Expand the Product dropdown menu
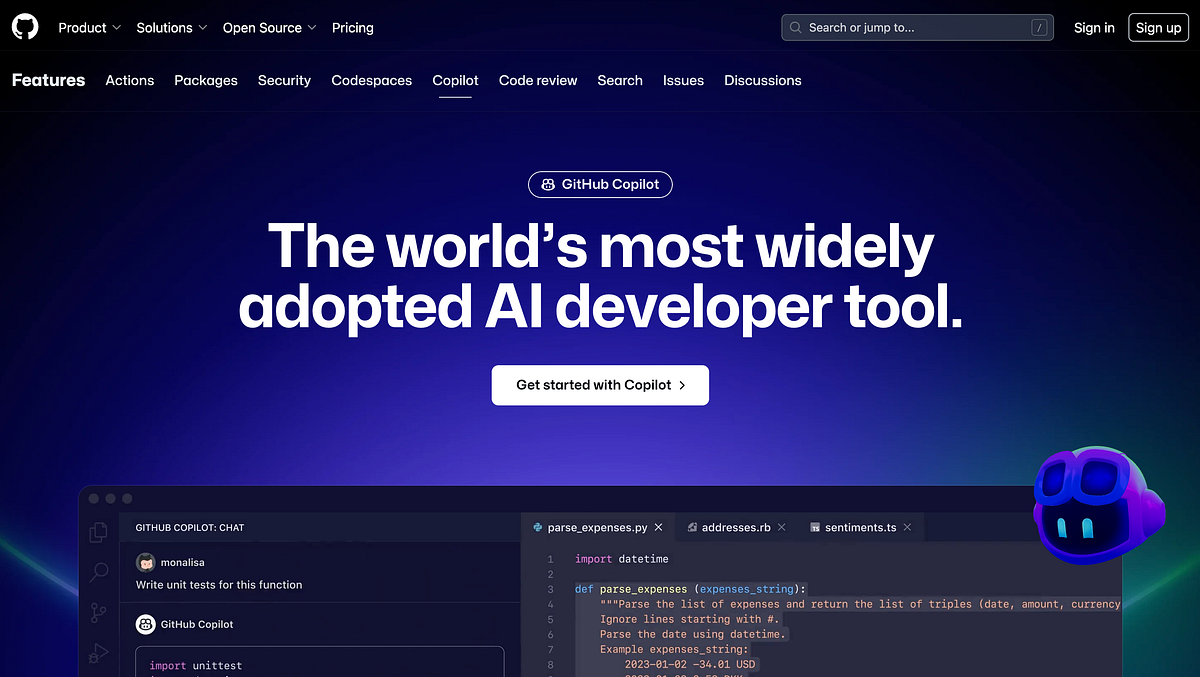 pos(89,28)
